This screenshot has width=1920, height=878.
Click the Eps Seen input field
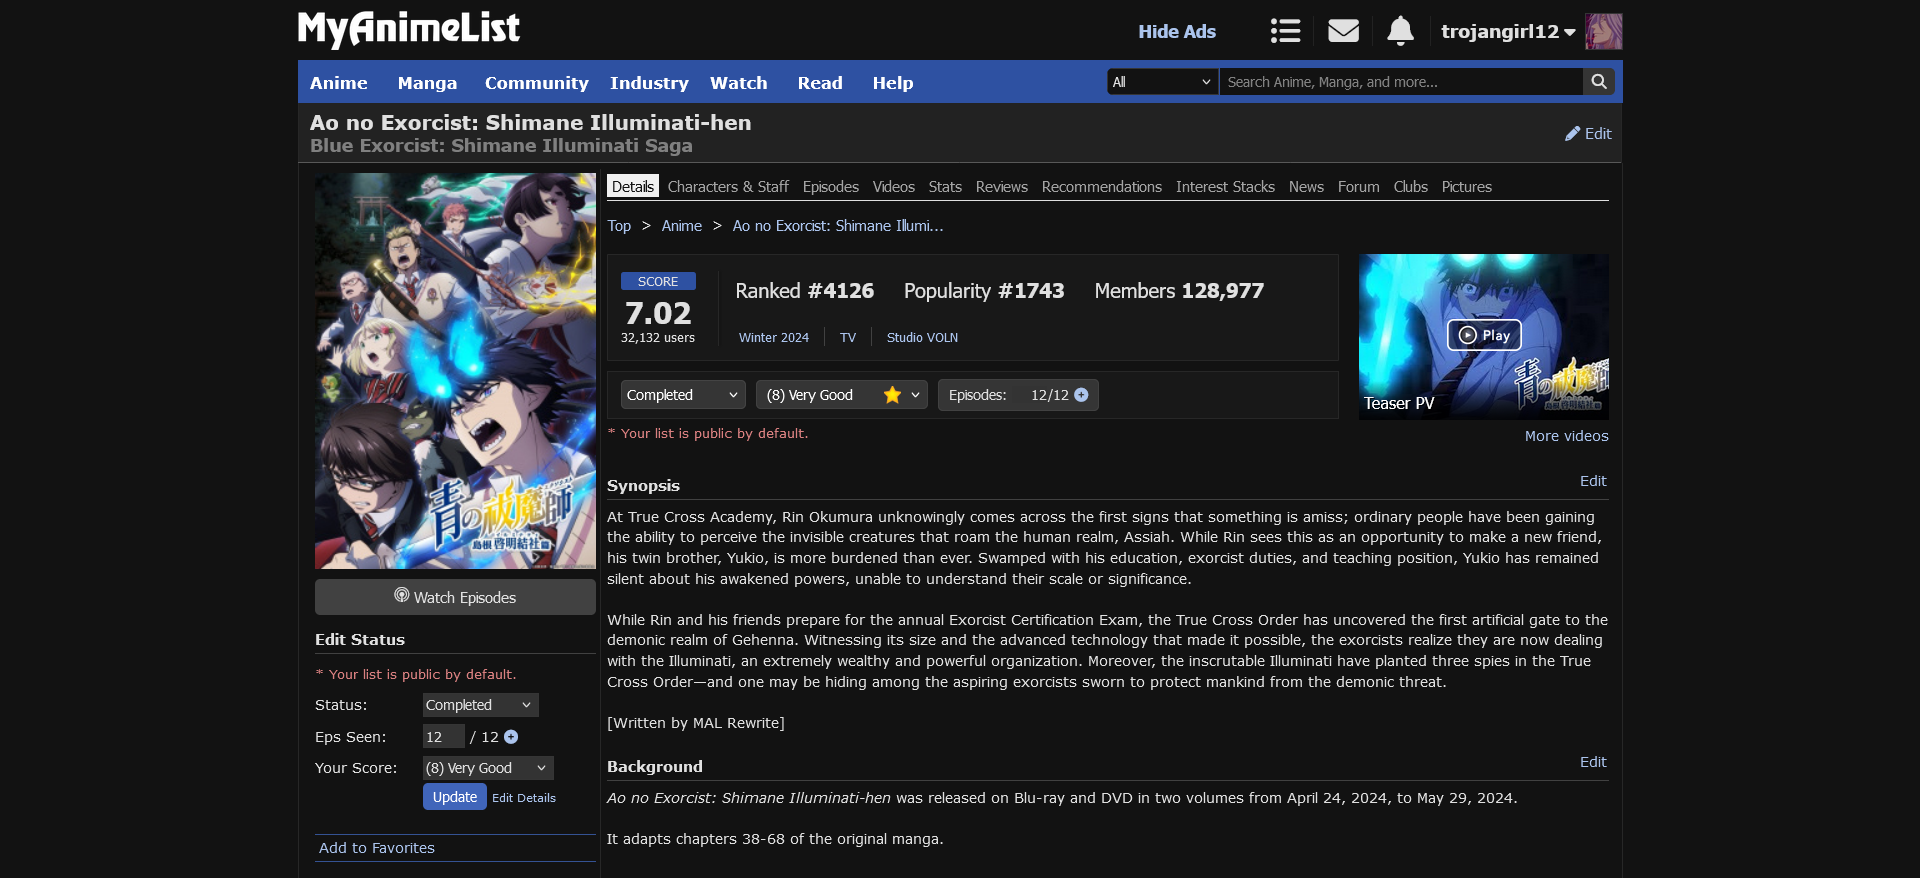pyautogui.click(x=442, y=737)
